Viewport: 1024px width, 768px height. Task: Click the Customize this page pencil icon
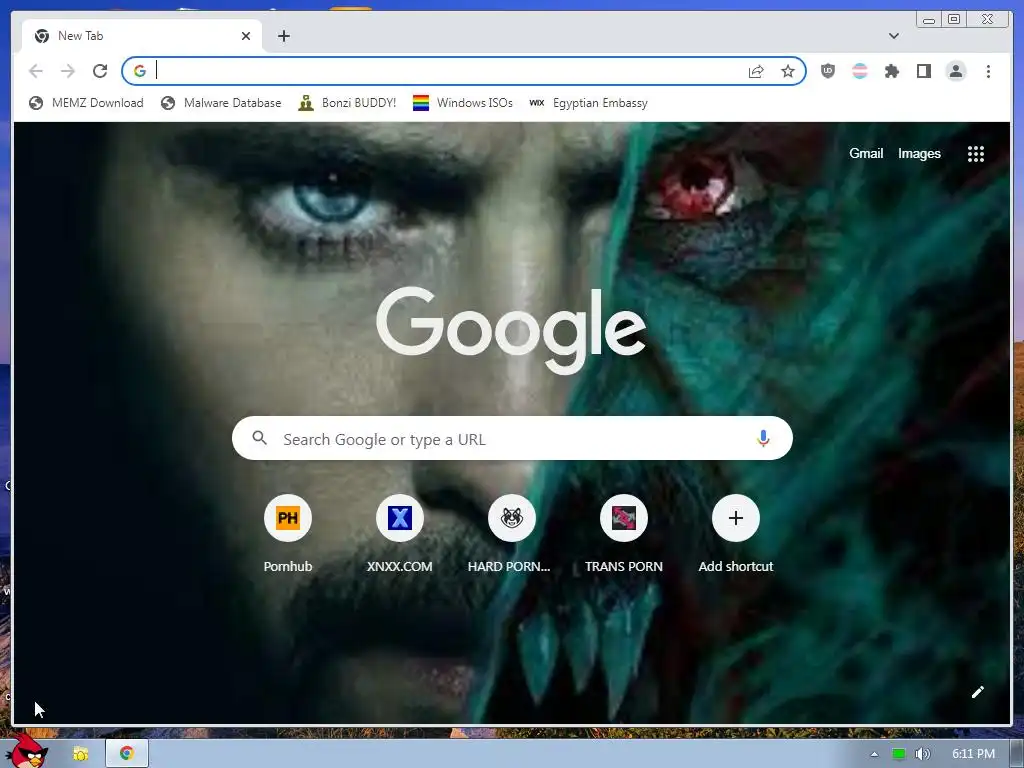pyautogui.click(x=978, y=692)
